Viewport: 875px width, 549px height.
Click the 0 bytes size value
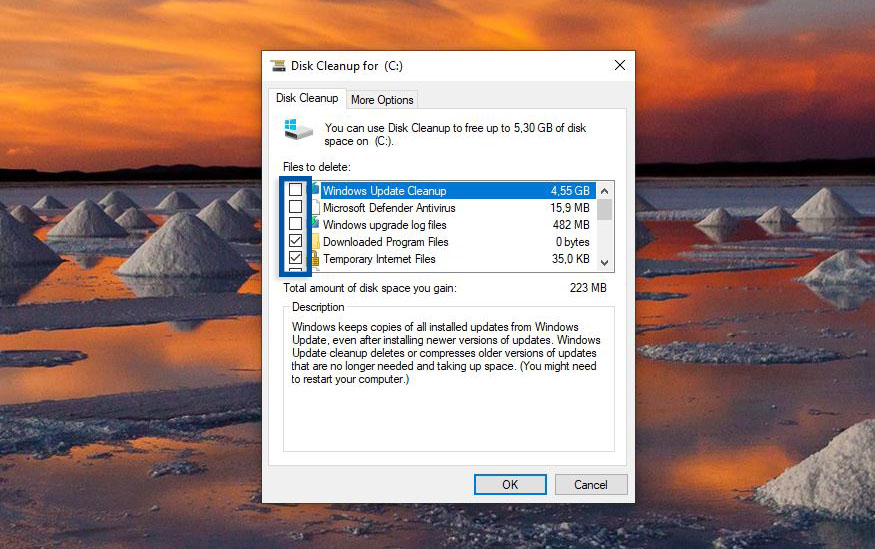[573, 242]
